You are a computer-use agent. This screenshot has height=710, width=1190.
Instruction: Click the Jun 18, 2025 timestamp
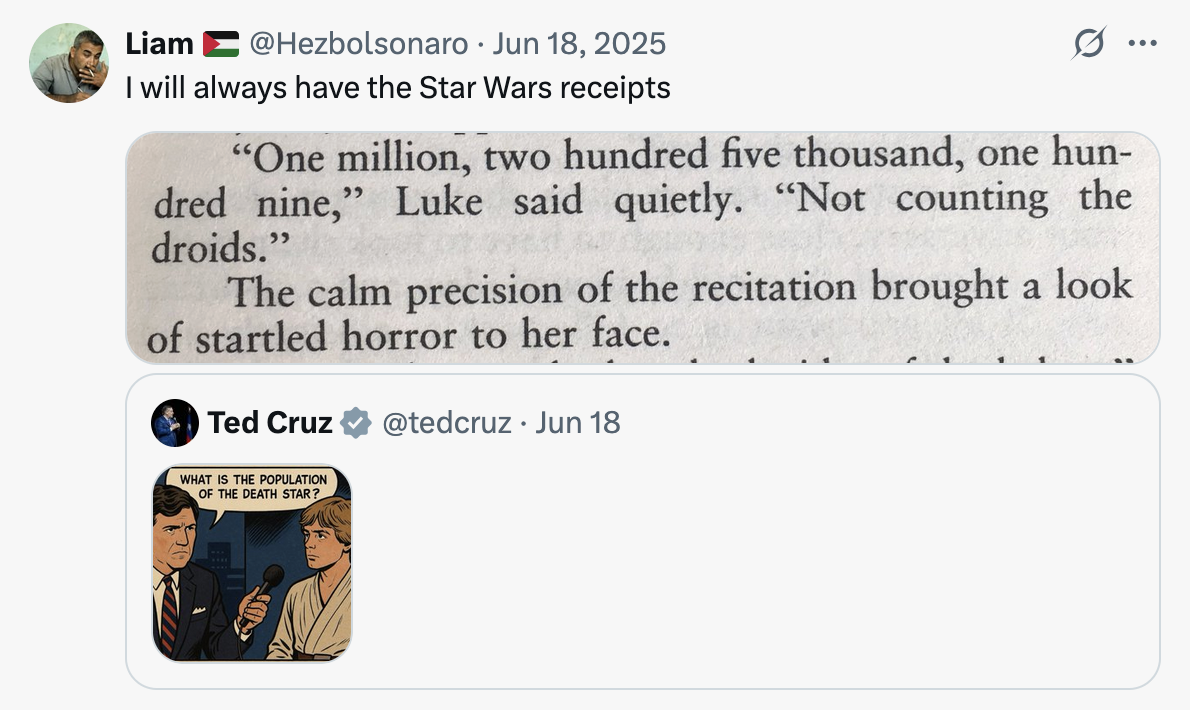tap(579, 44)
